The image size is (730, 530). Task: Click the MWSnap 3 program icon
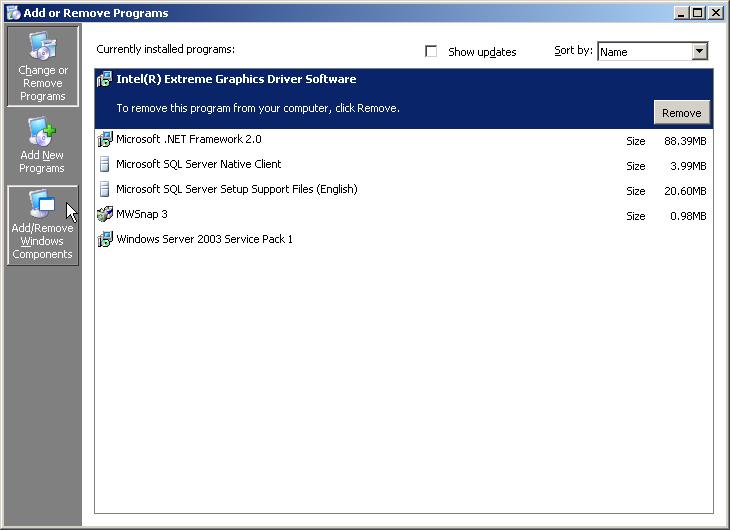105,215
